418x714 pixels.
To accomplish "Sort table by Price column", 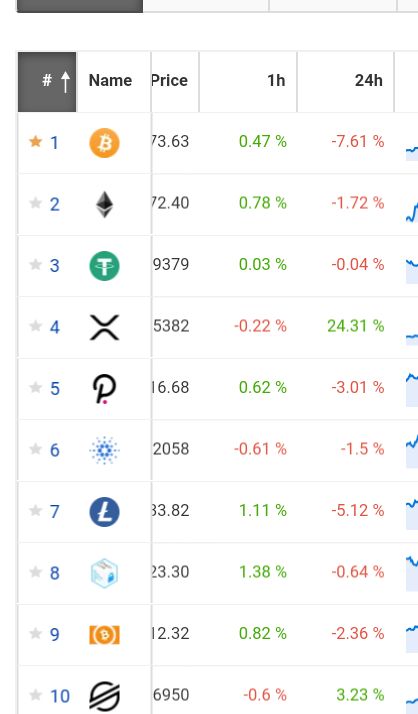I will [x=175, y=82].
